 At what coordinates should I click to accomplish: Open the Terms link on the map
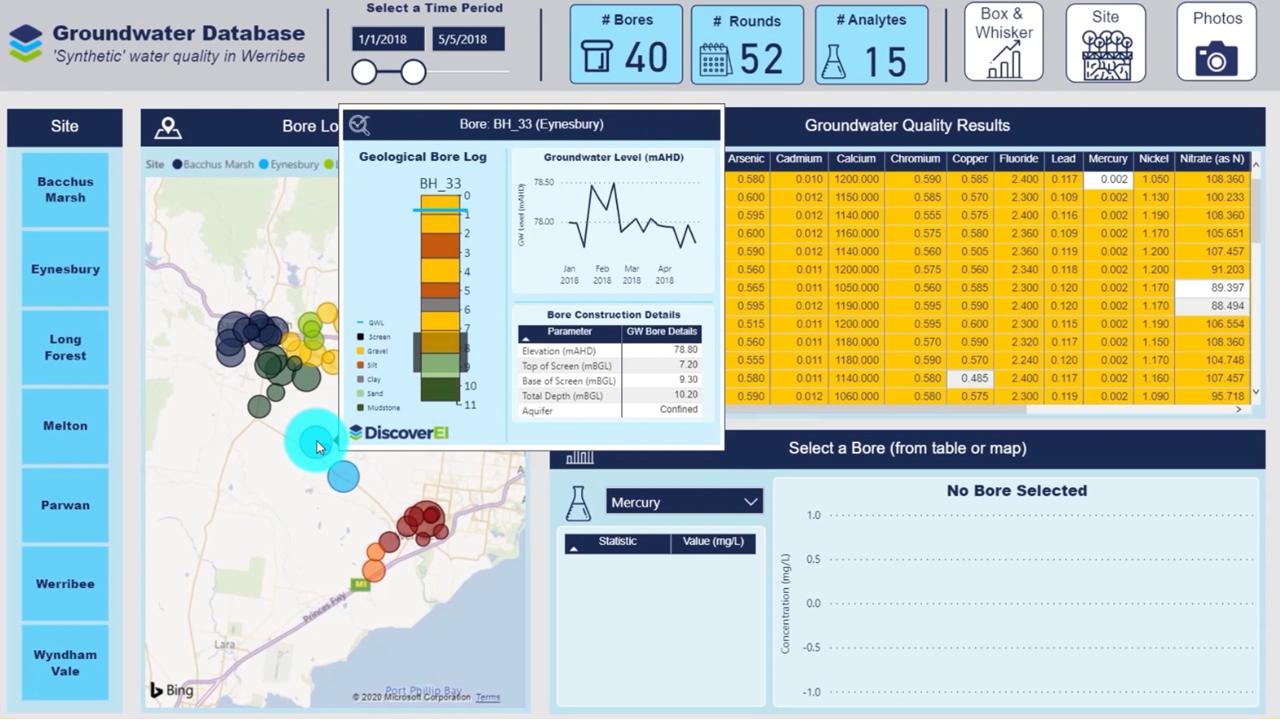(x=487, y=697)
